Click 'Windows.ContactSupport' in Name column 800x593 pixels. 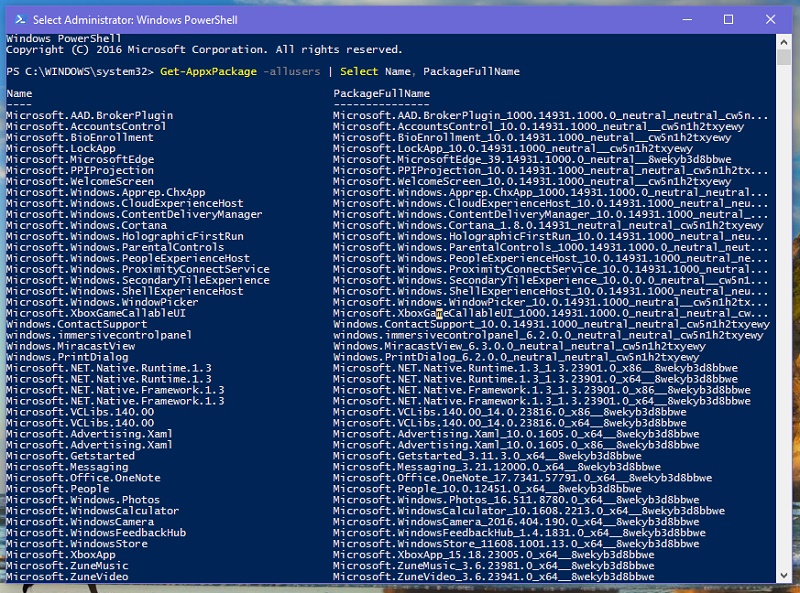coord(77,324)
